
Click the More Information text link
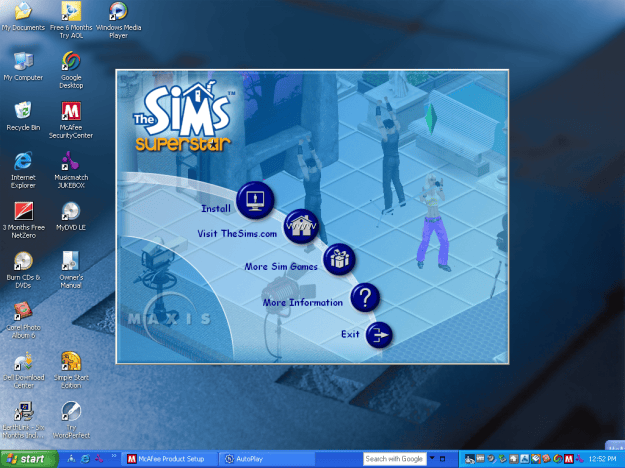tap(303, 303)
